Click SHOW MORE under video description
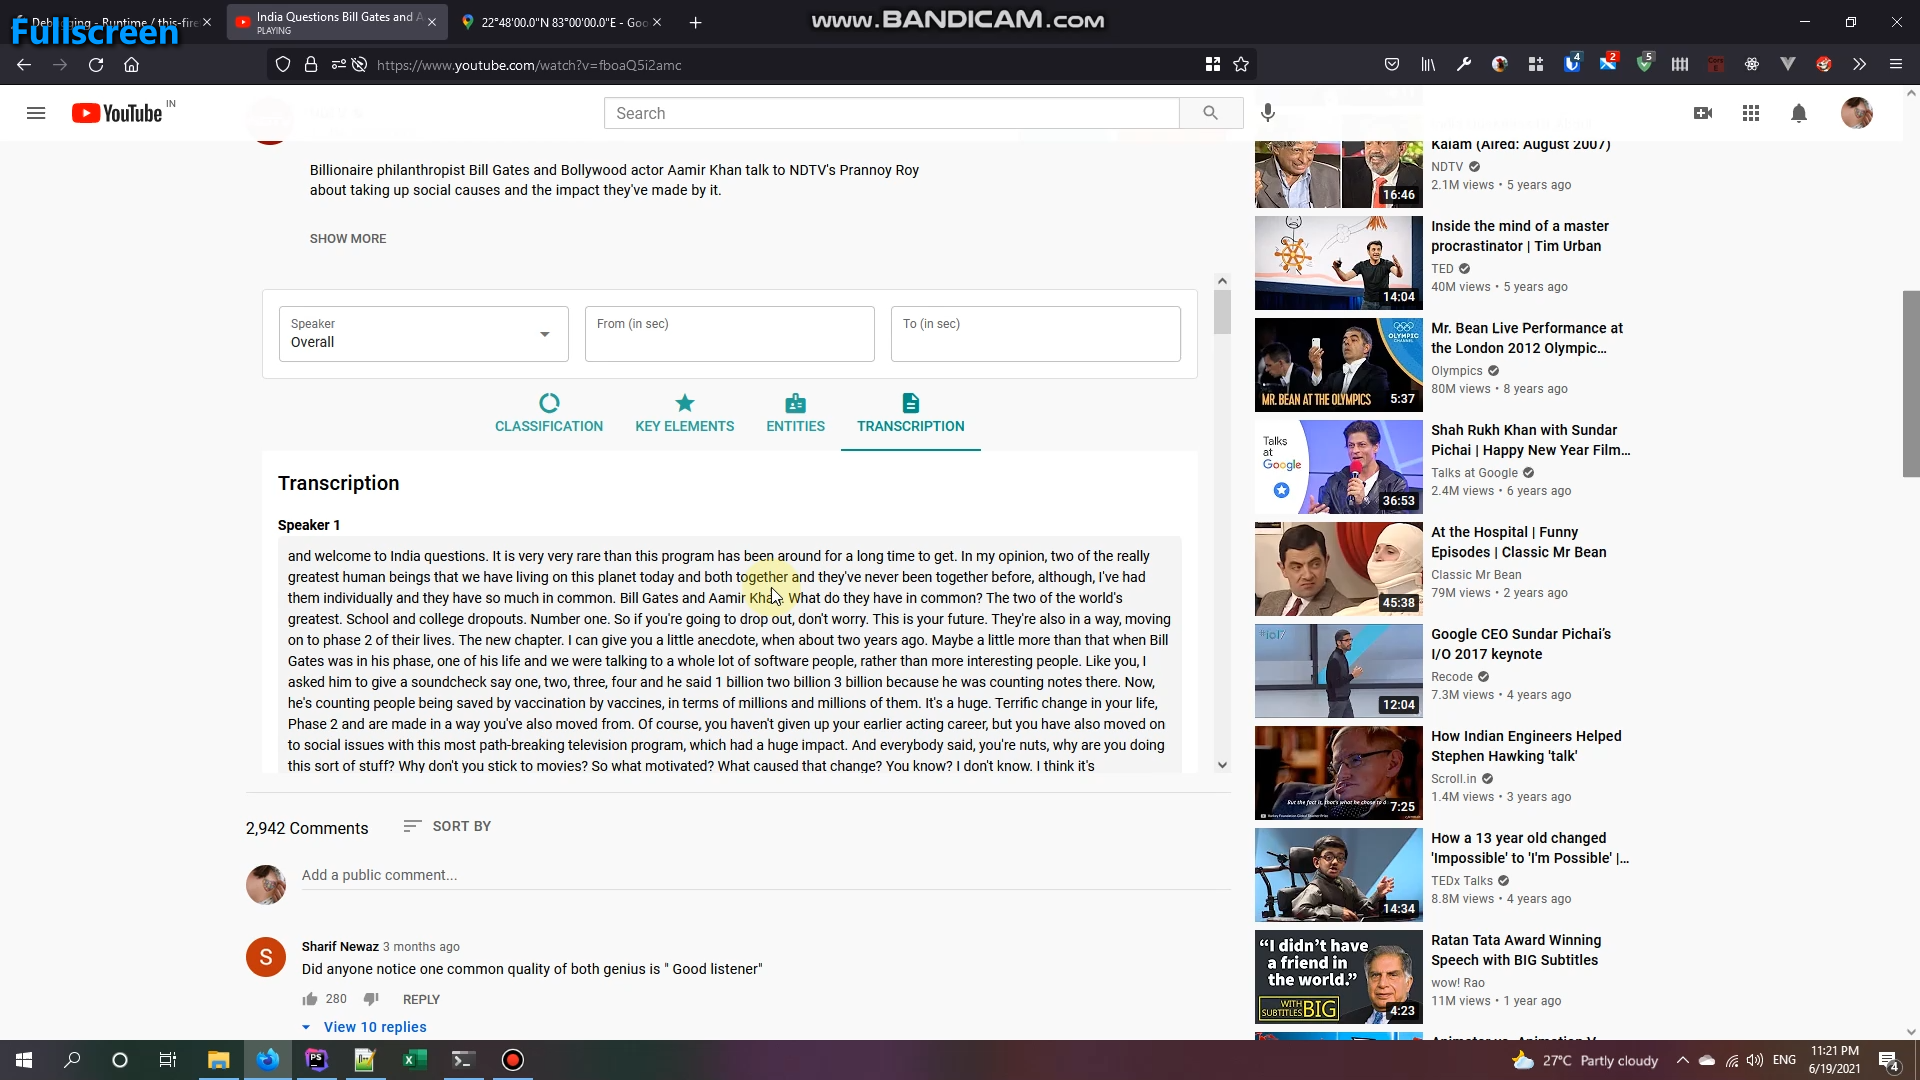Viewport: 1920px width, 1080px height. point(348,238)
